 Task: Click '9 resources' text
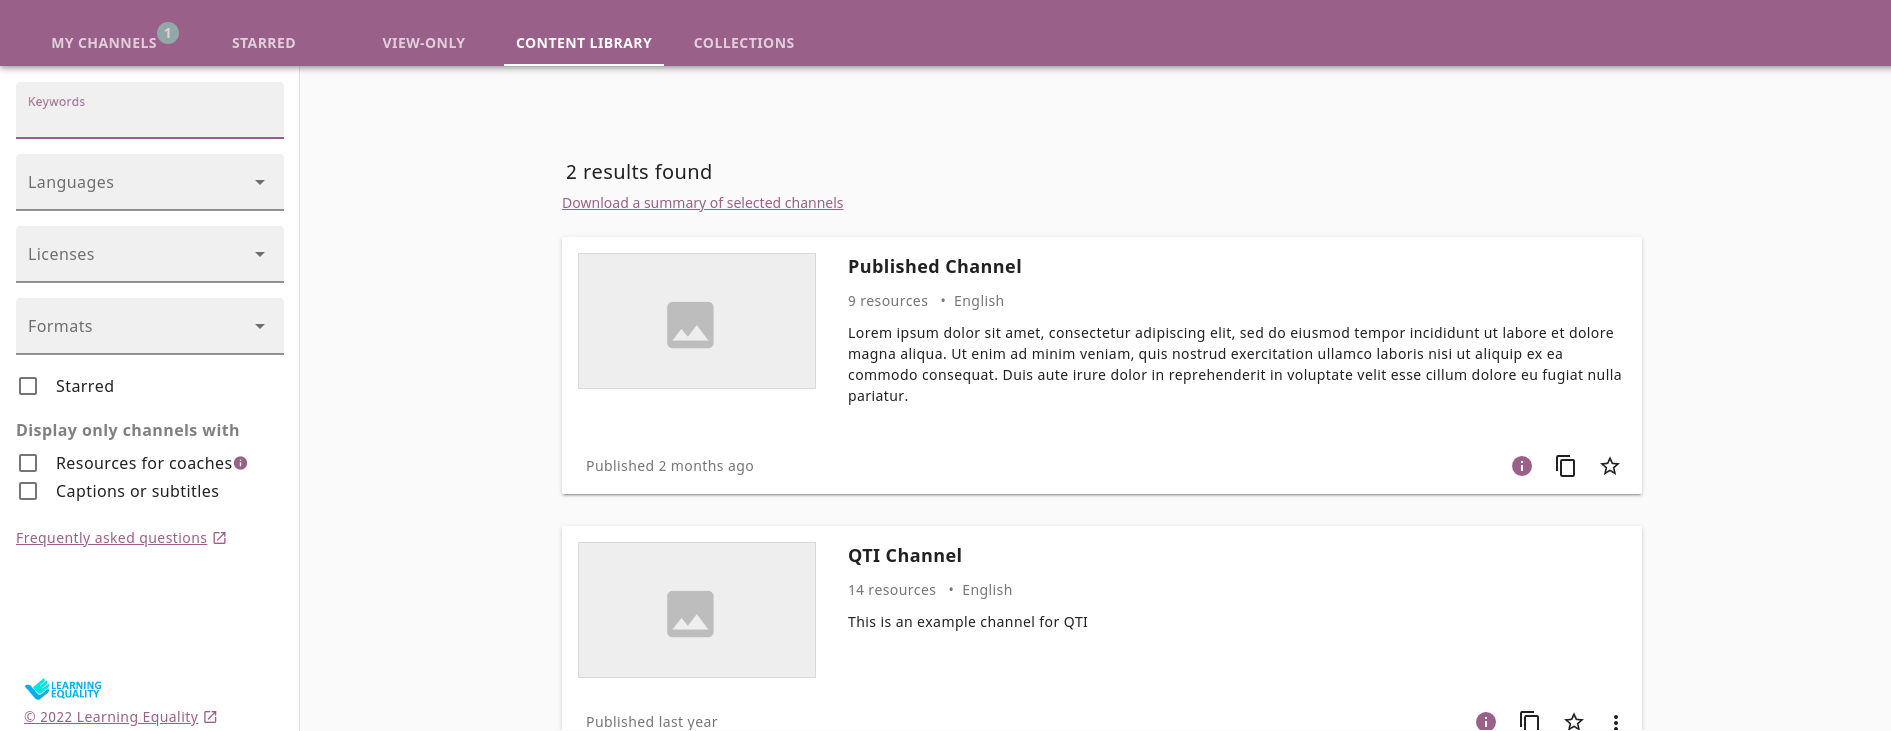888,301
